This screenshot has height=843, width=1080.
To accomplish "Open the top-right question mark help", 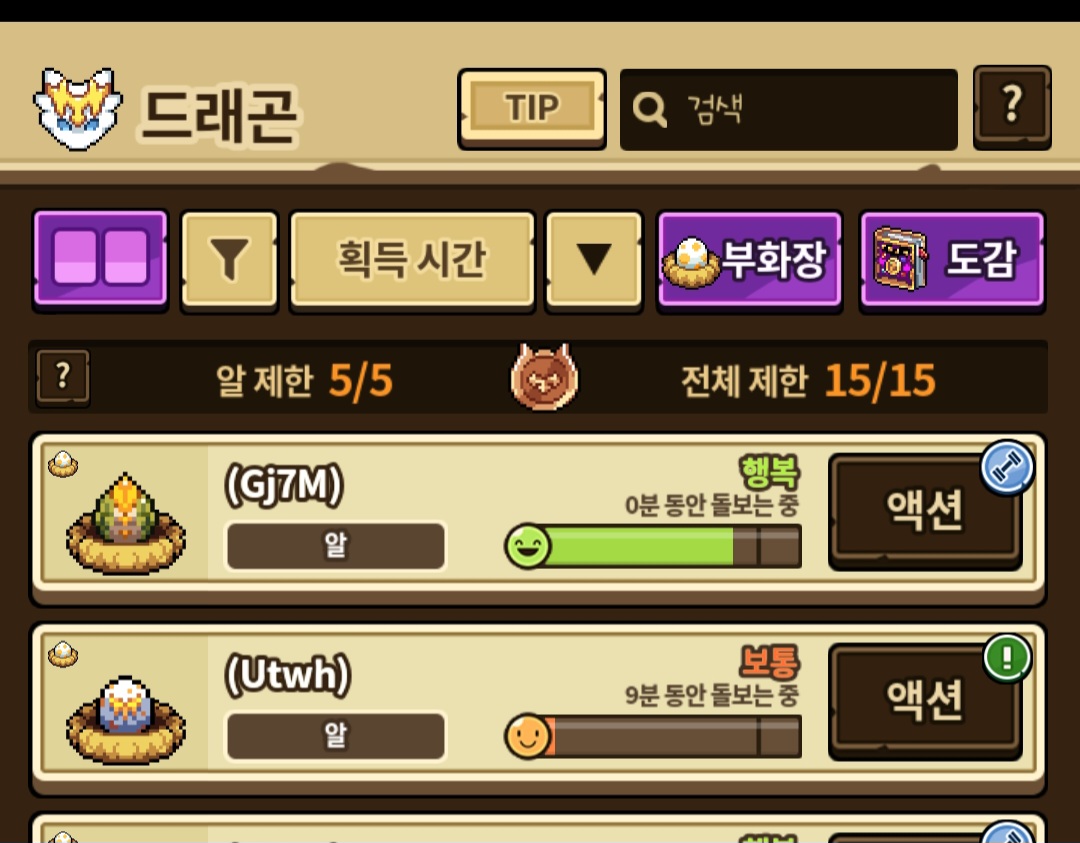I will point(1012,107).
